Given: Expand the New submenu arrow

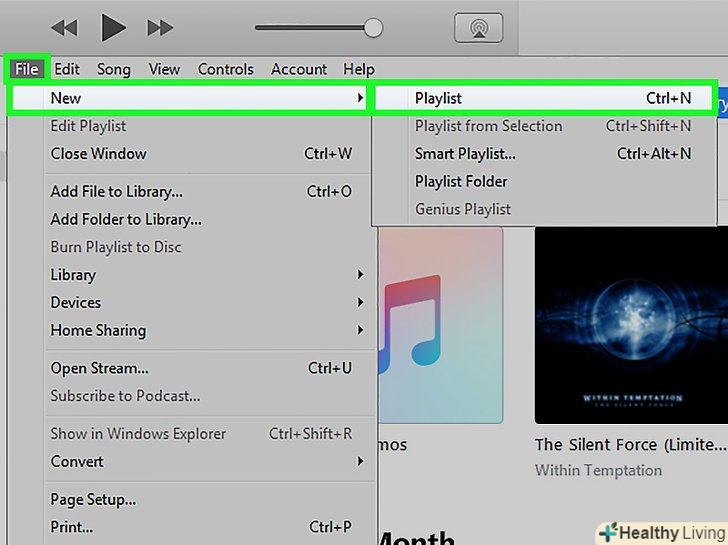Looking at the screenshot, I should point(360,98).
